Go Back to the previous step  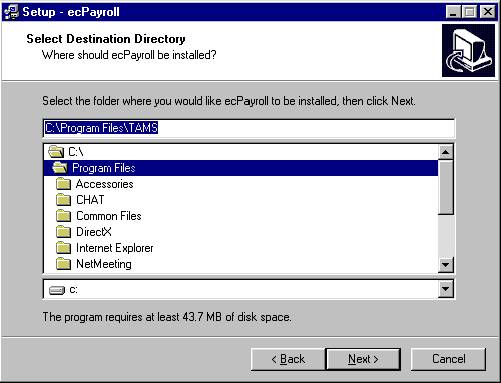click(288, 359)
